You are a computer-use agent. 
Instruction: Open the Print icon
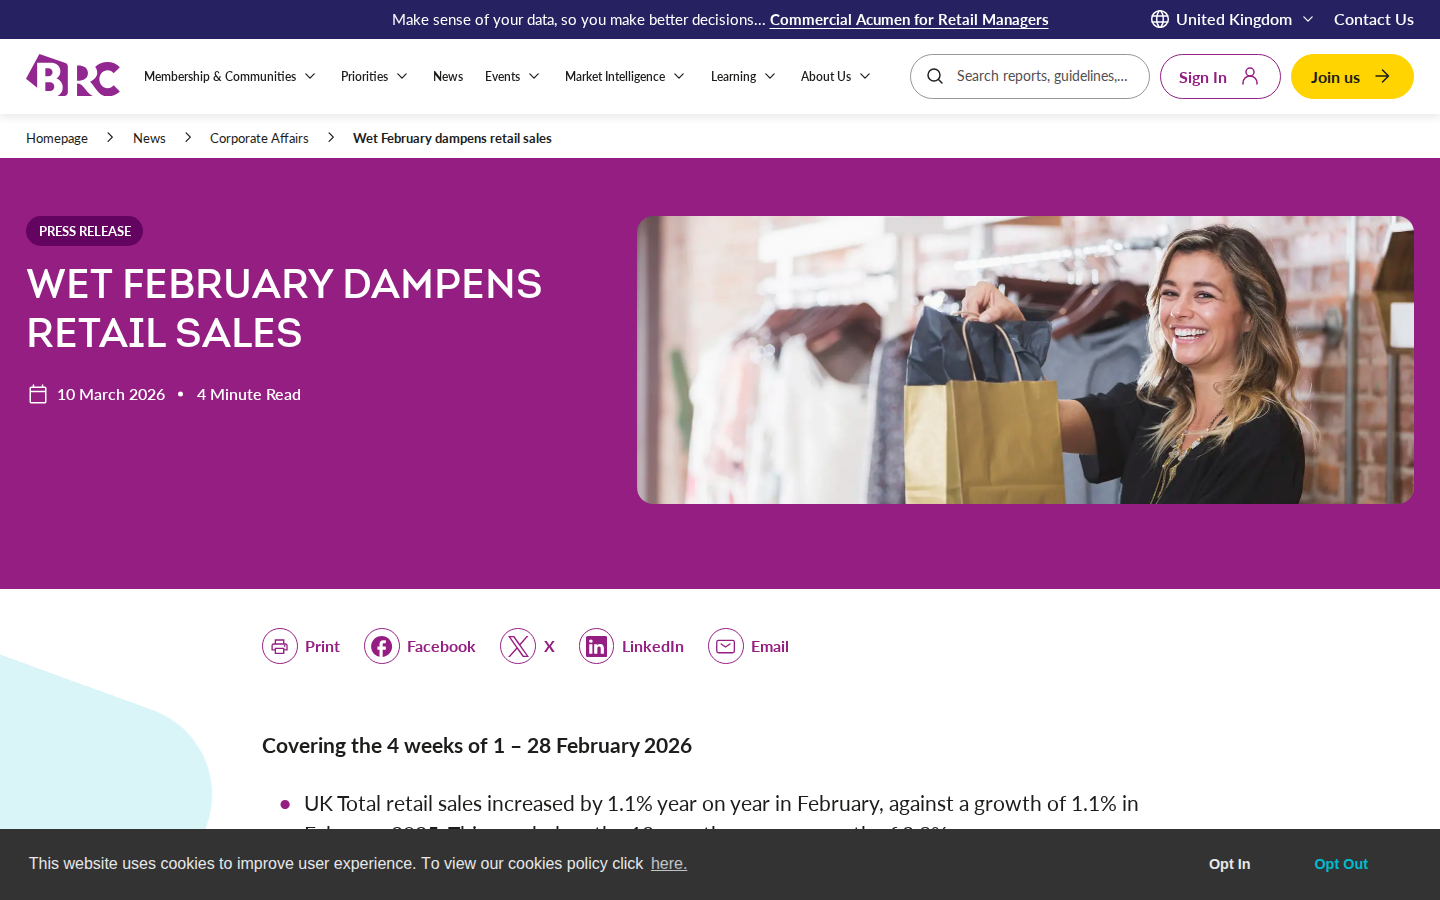[280, 646]
